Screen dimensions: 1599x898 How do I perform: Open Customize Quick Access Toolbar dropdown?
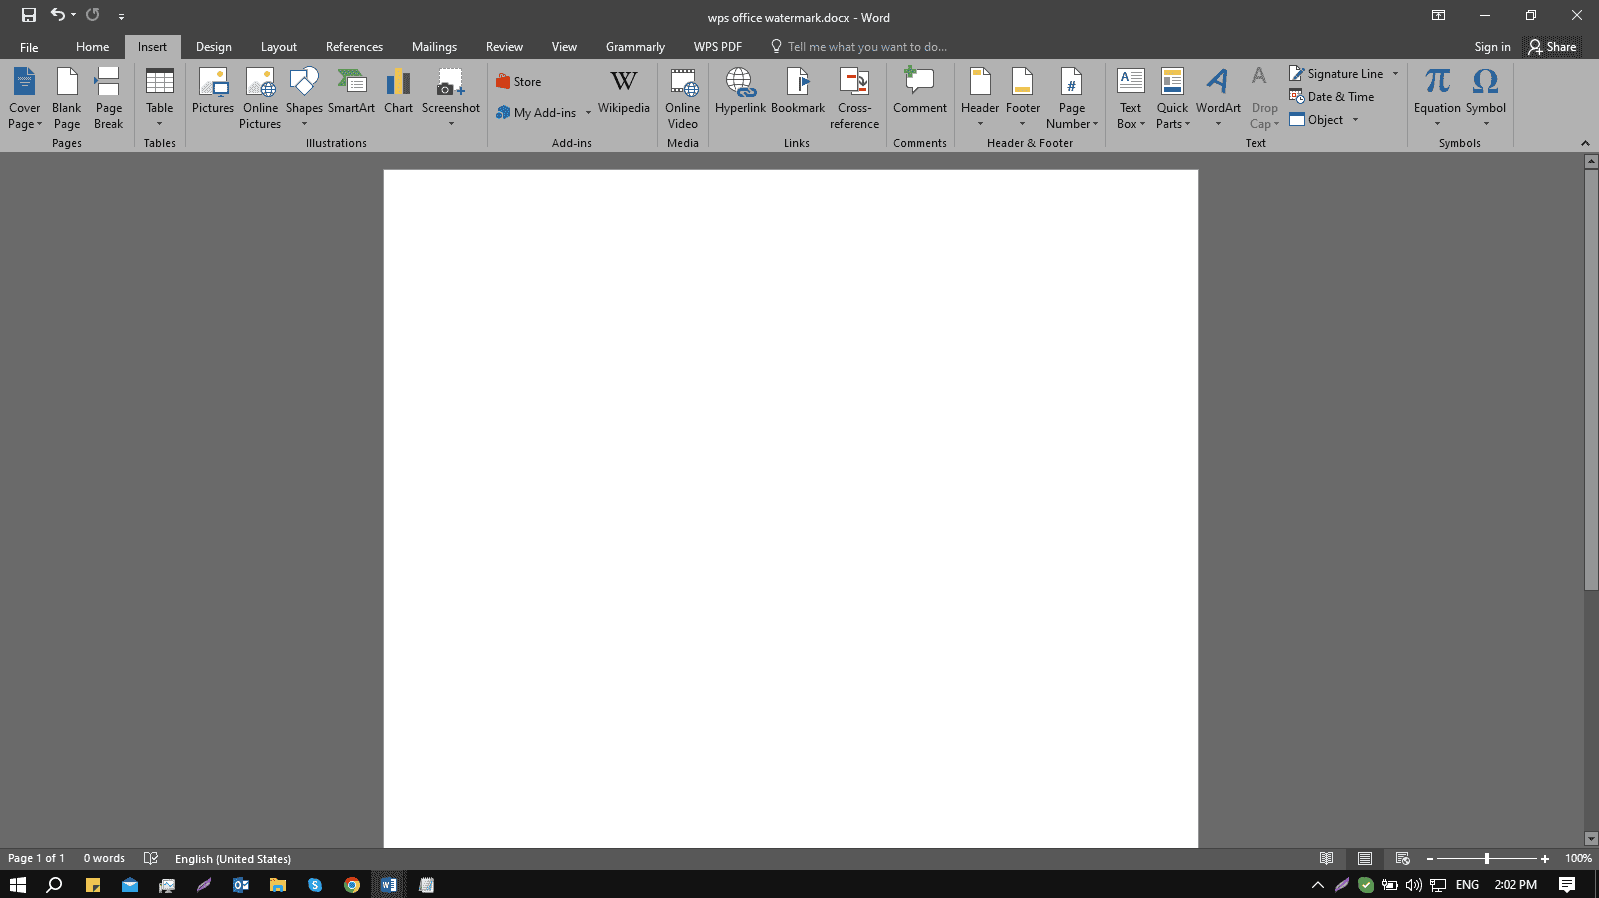pos(121,16)
